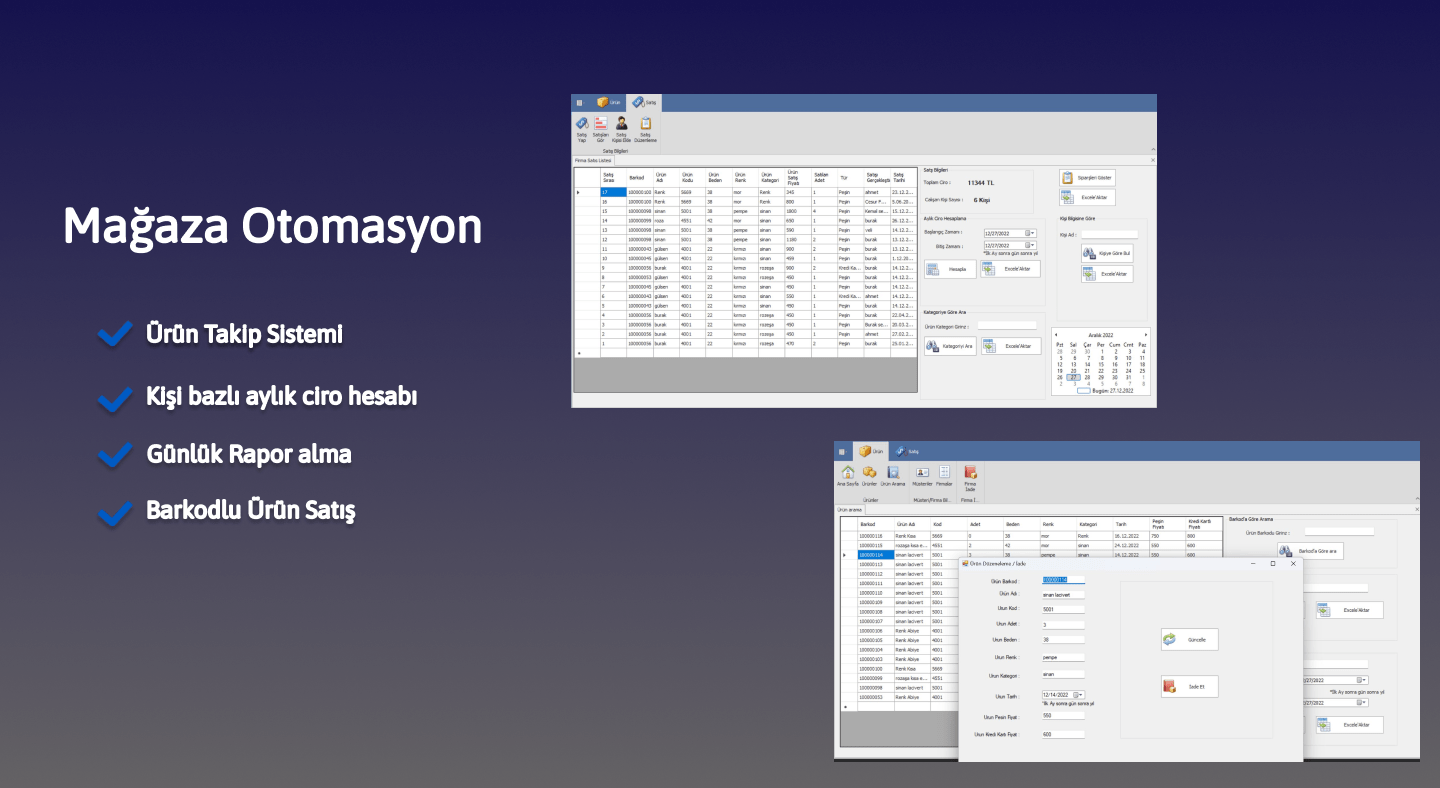Click the İade Et button
This screenshot has height=788, width=1440.
coord(1189,687)
